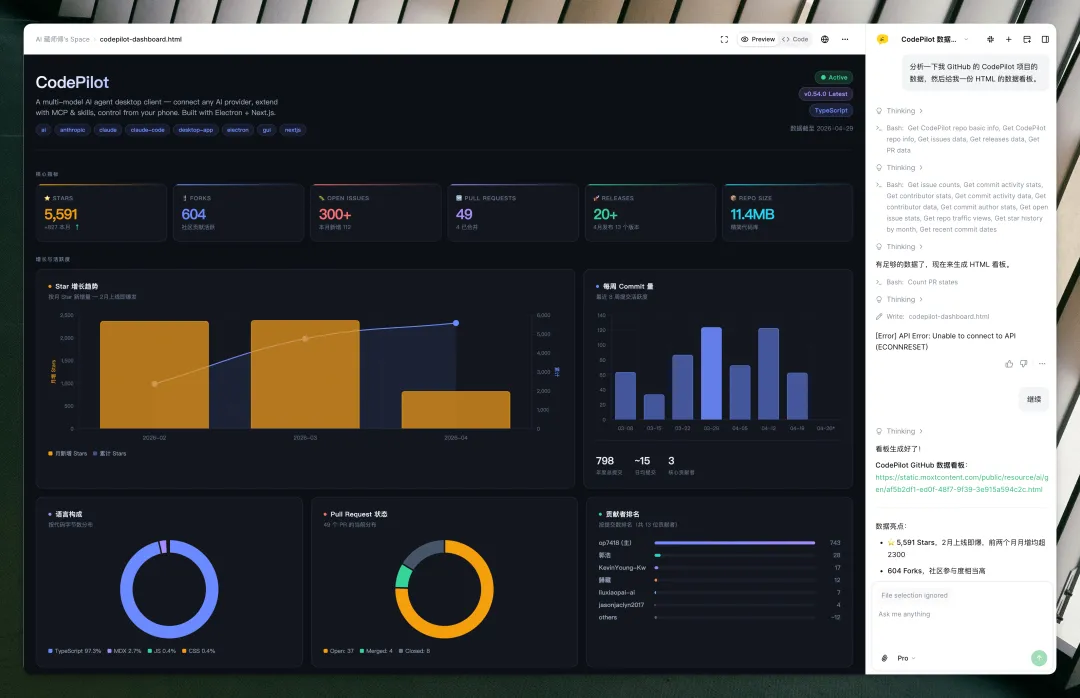Send the message with green arrow button

(x=1039, y=658)
